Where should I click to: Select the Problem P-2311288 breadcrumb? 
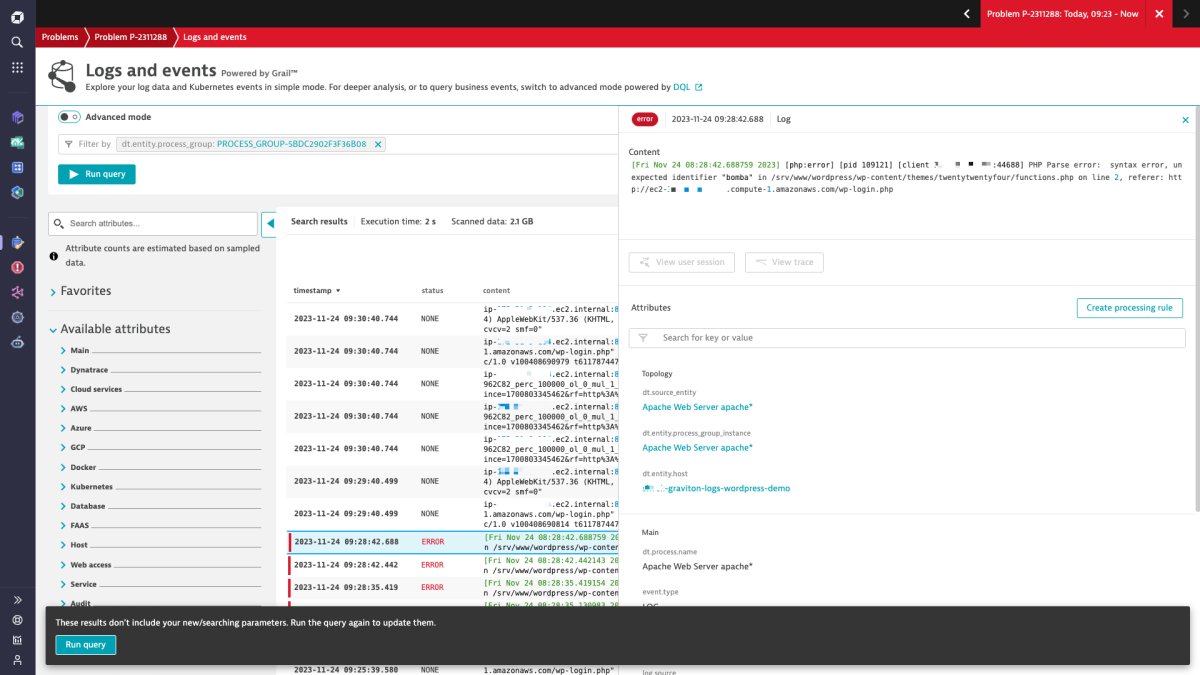pos(130,36)
